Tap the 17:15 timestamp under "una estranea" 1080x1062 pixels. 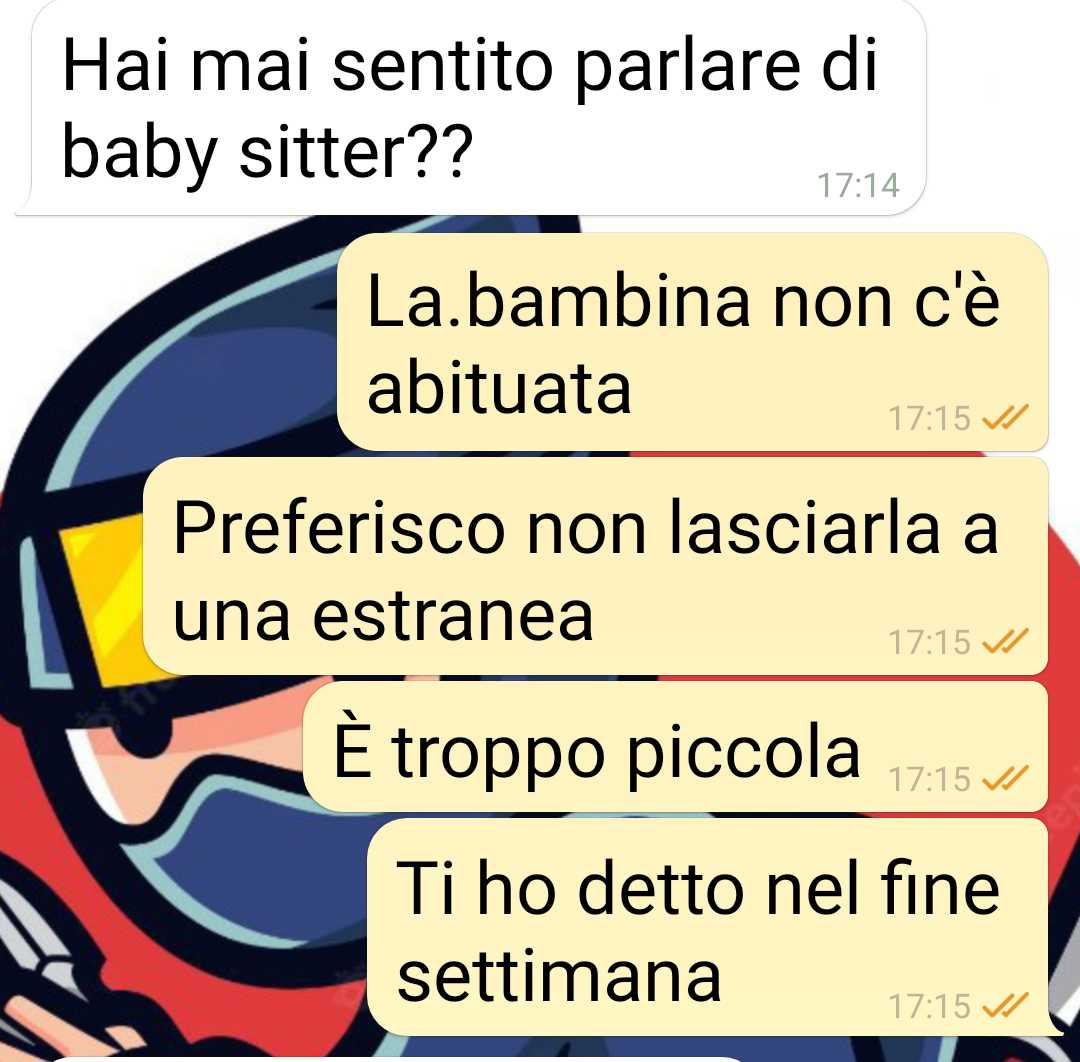(929, 642)
